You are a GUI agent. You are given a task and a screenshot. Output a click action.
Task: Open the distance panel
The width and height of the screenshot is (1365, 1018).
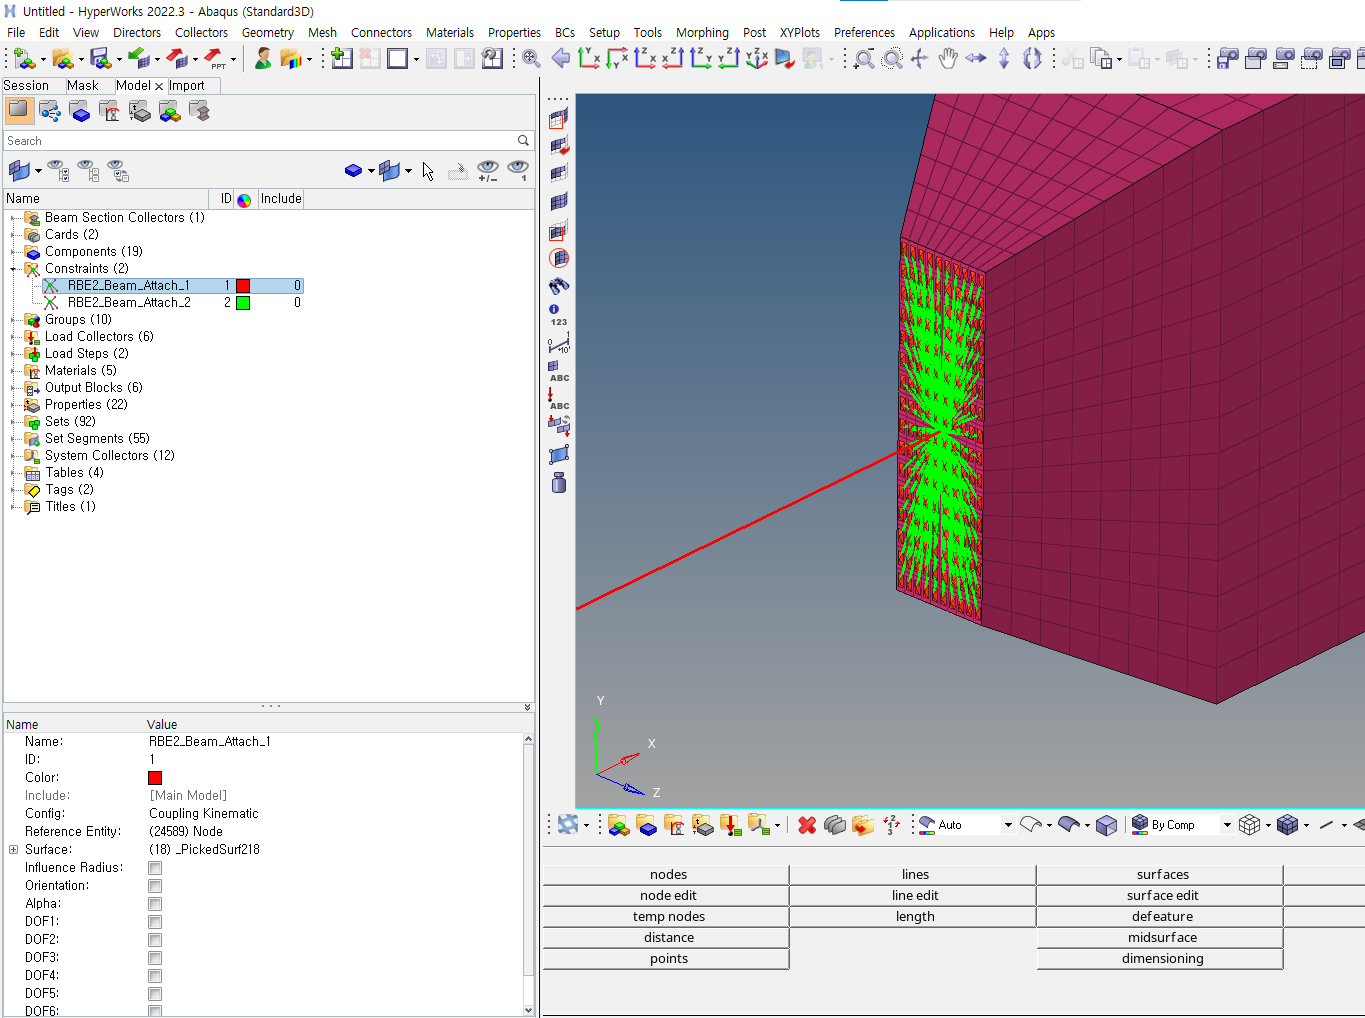pyautogui.click(x=667, y=937)
